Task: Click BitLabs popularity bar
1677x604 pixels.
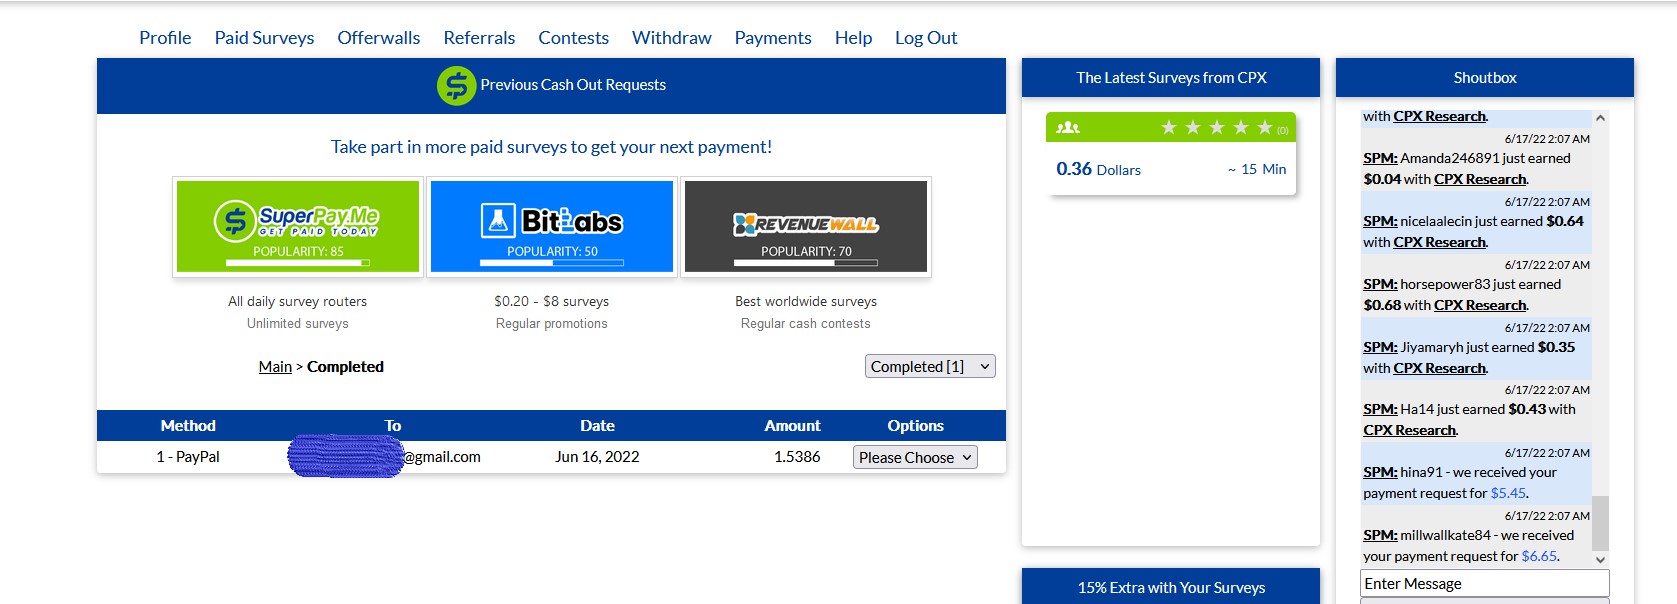Action: pos(552,263)
